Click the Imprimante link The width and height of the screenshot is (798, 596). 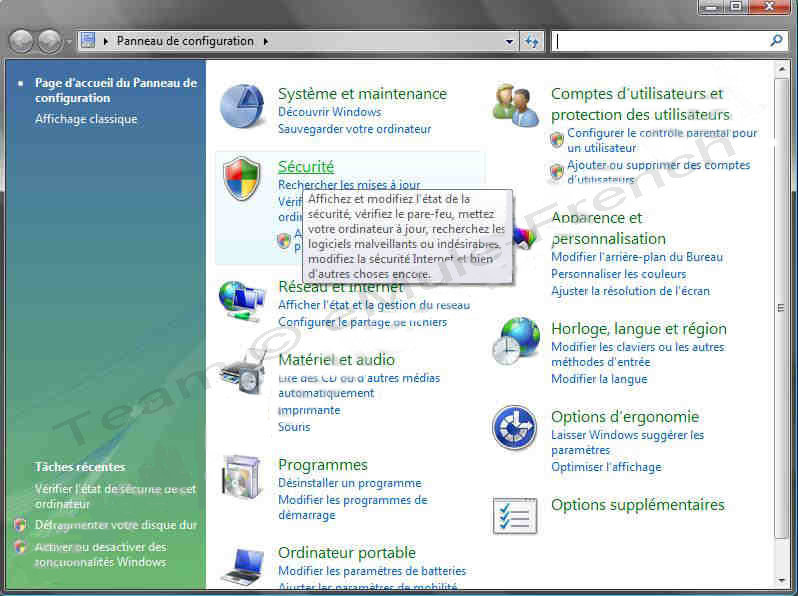309,410
